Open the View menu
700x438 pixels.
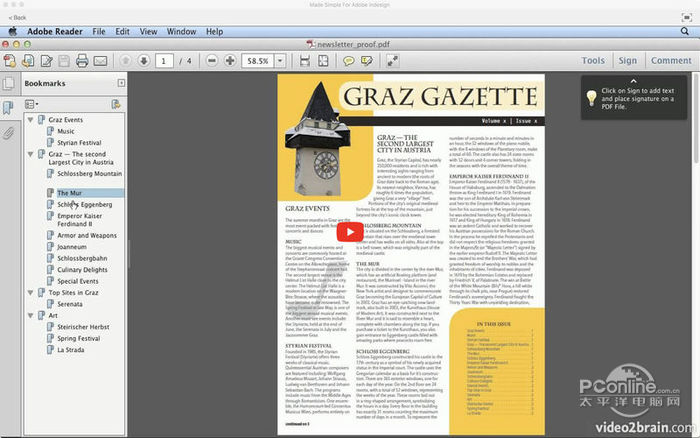pos(148,31)
